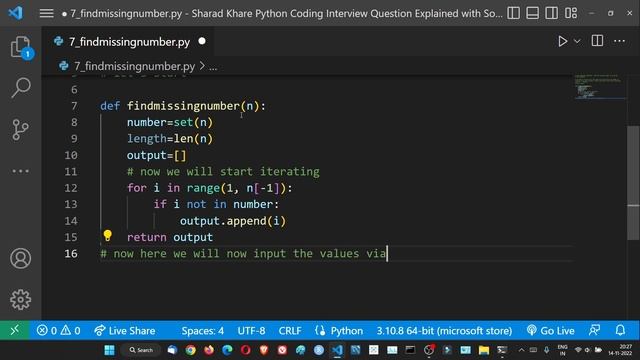The image size is (640, 360).
Task: Click the minimap code preview
Action: pos(599,87)
